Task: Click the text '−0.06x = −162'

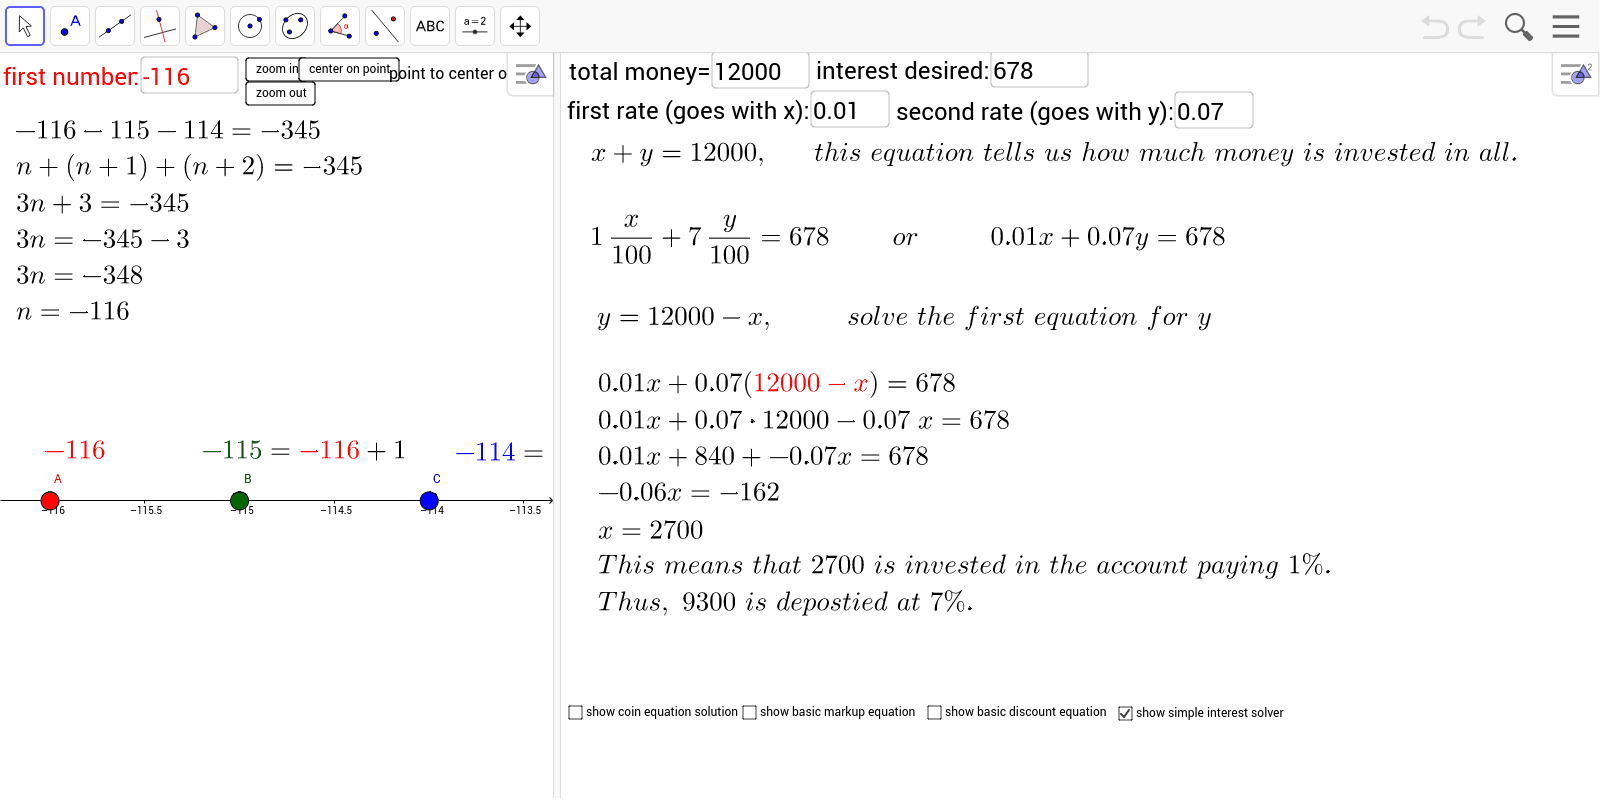Action: click(689, 492)
